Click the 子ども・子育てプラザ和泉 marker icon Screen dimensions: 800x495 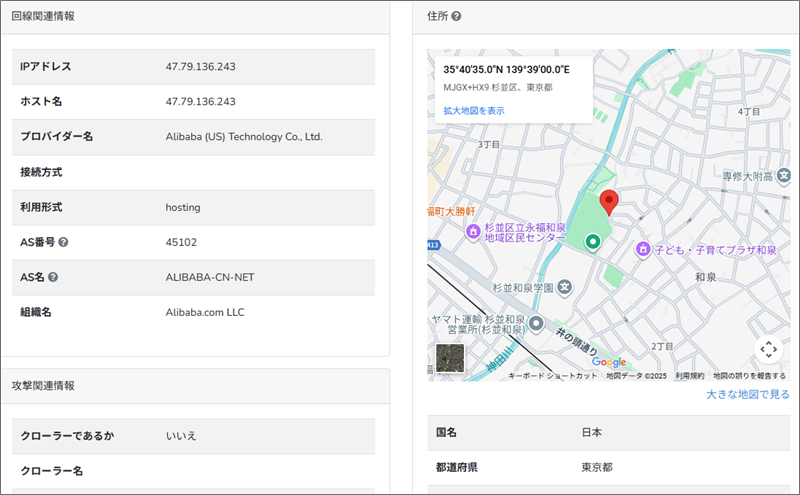(644, 248)
